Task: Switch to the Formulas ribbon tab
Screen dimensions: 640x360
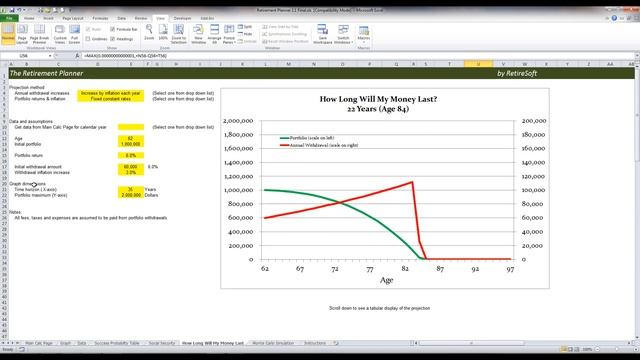Action: [x=100, y=18]
